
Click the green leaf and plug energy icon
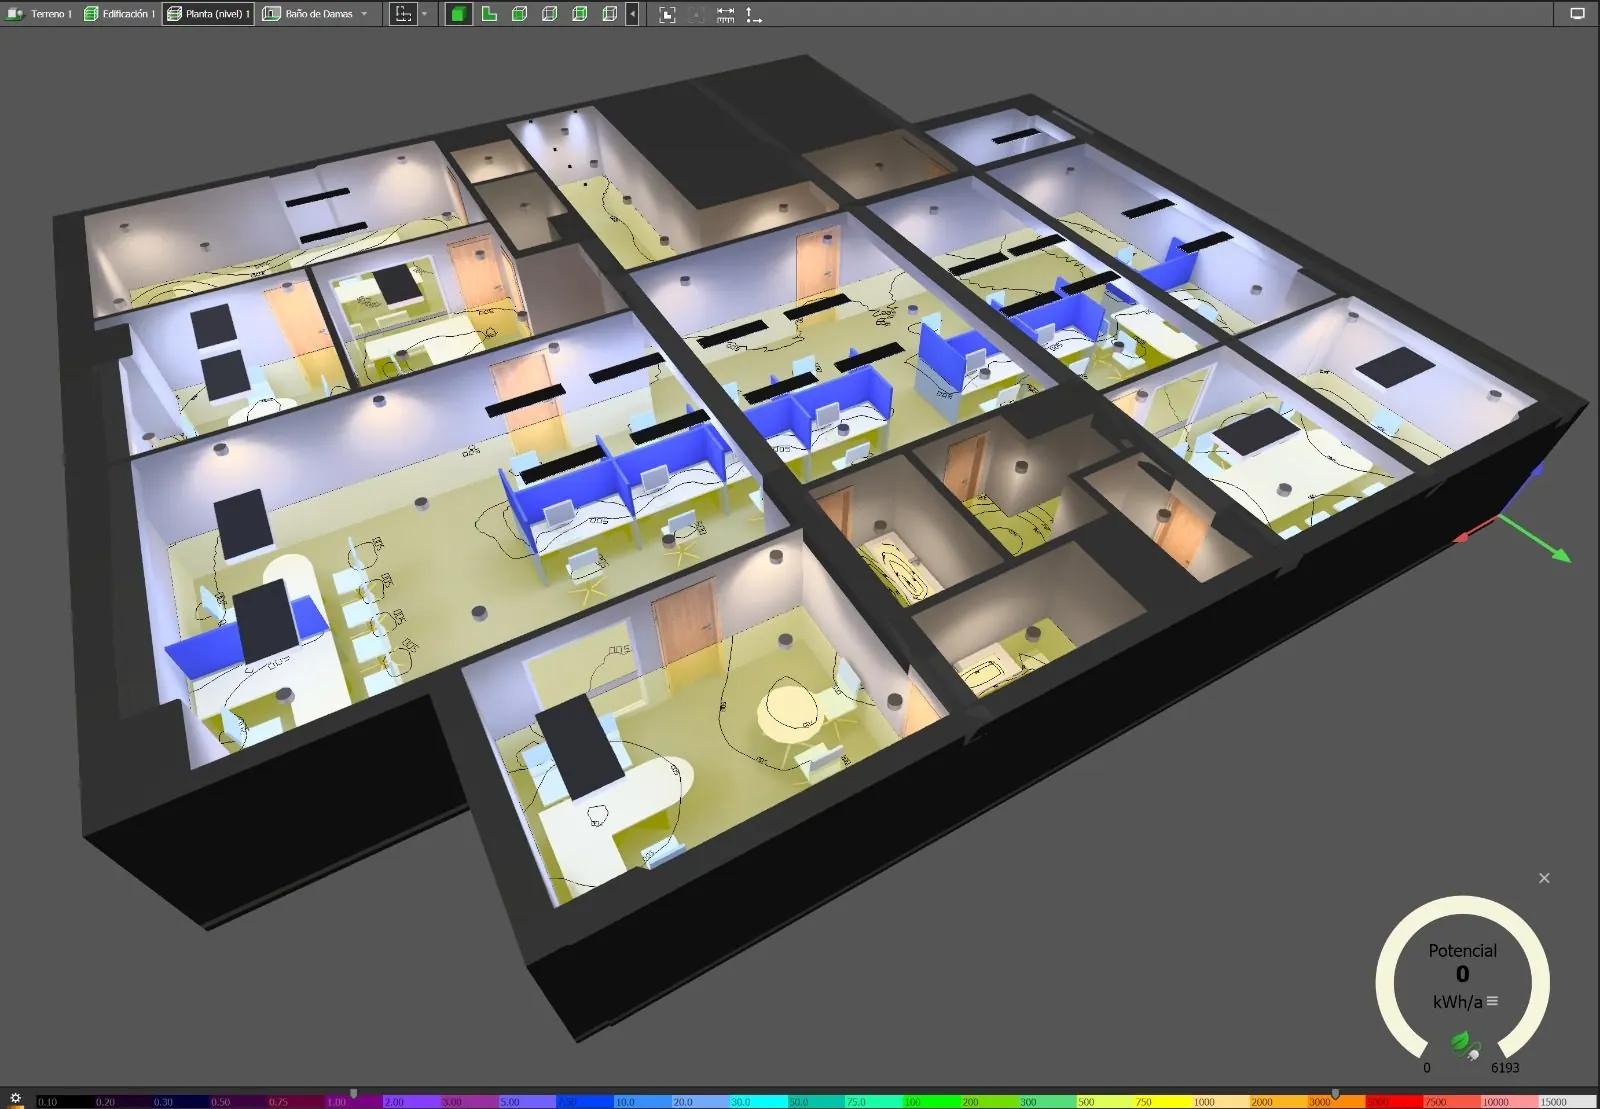(1466, 1046)
